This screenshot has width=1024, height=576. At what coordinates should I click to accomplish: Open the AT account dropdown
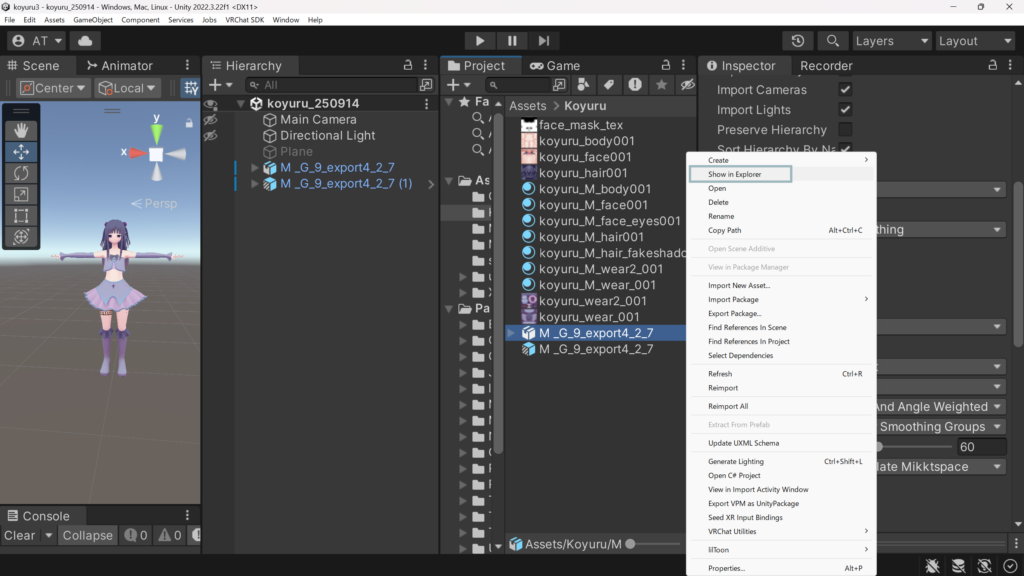[37, 40]
